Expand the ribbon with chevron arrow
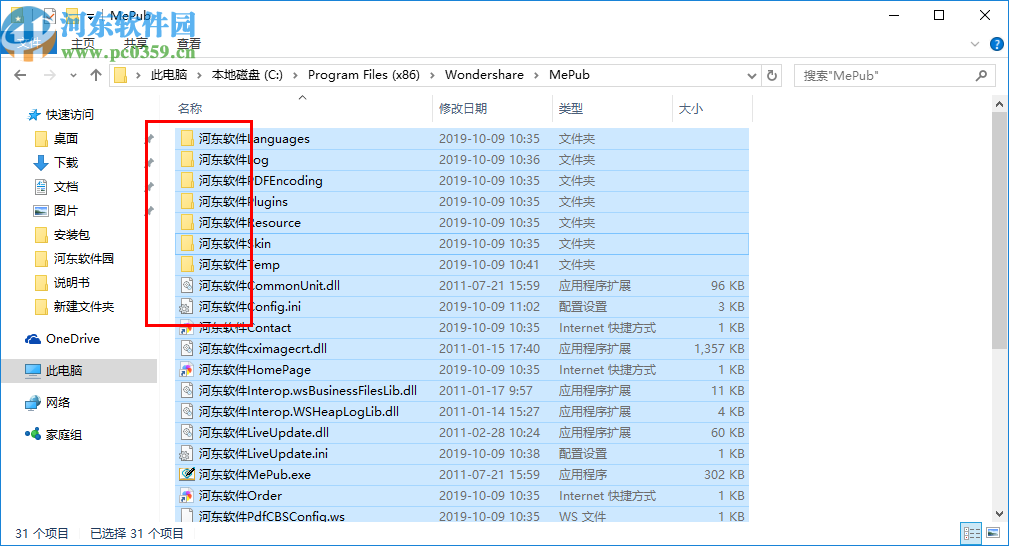 (x=975, y=44)
